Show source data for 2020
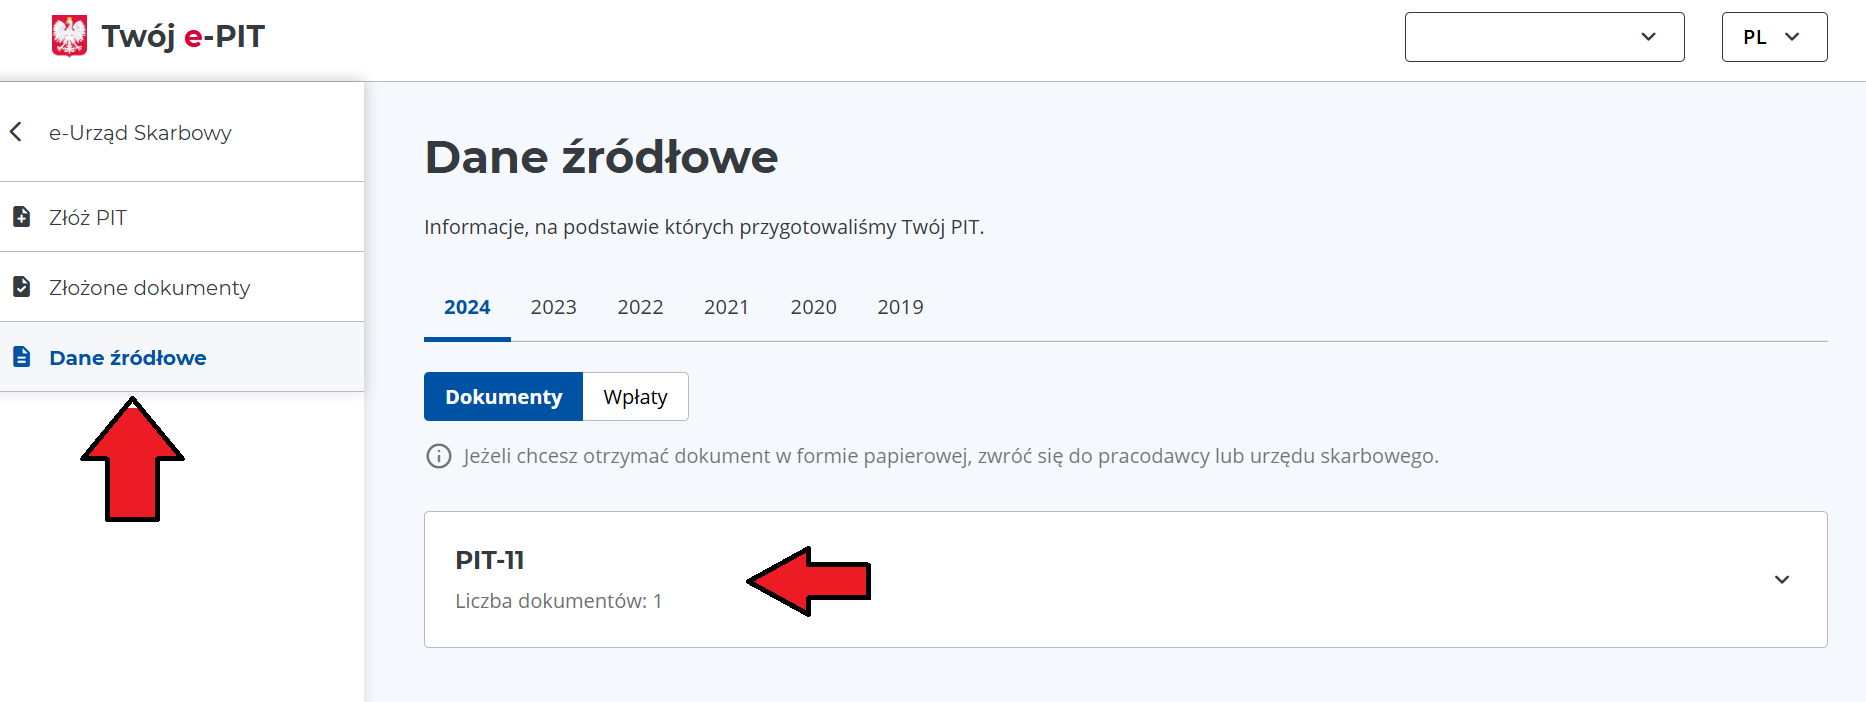This screenshot has width=1866, height=702. point(813,307)
